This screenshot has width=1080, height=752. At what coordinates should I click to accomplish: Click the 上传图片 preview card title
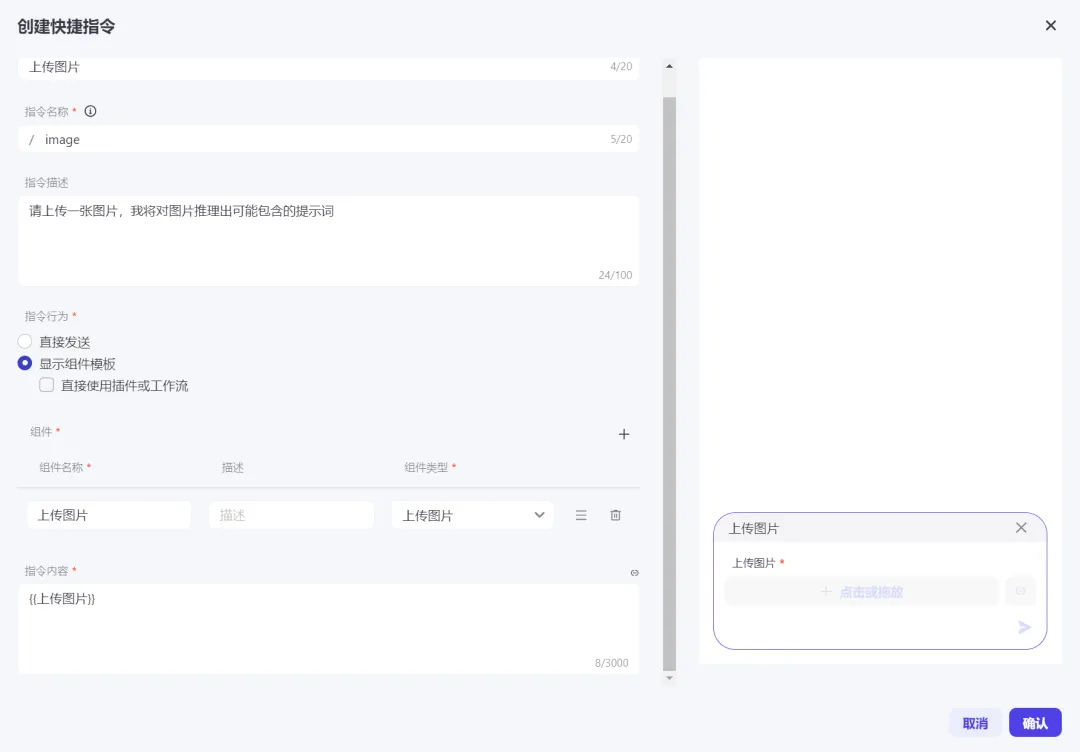tap(754, 528)
